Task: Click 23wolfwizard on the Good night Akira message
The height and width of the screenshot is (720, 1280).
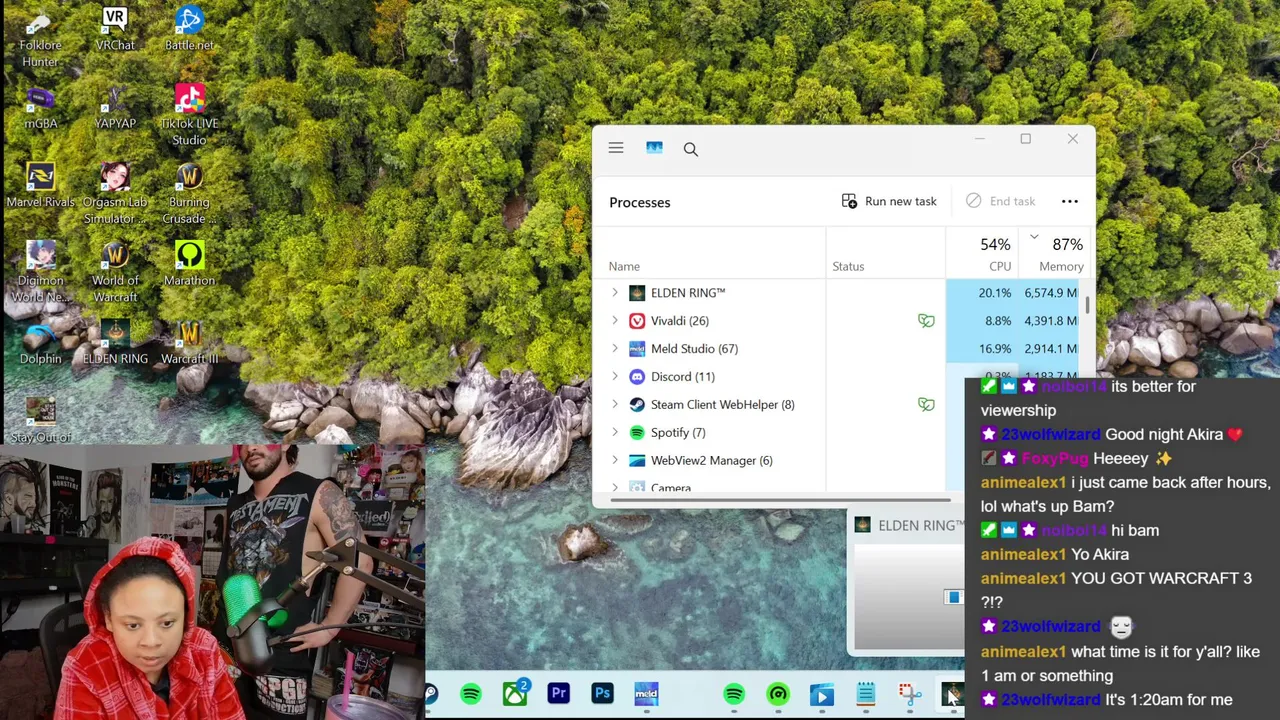Action: pos(1050,434)
